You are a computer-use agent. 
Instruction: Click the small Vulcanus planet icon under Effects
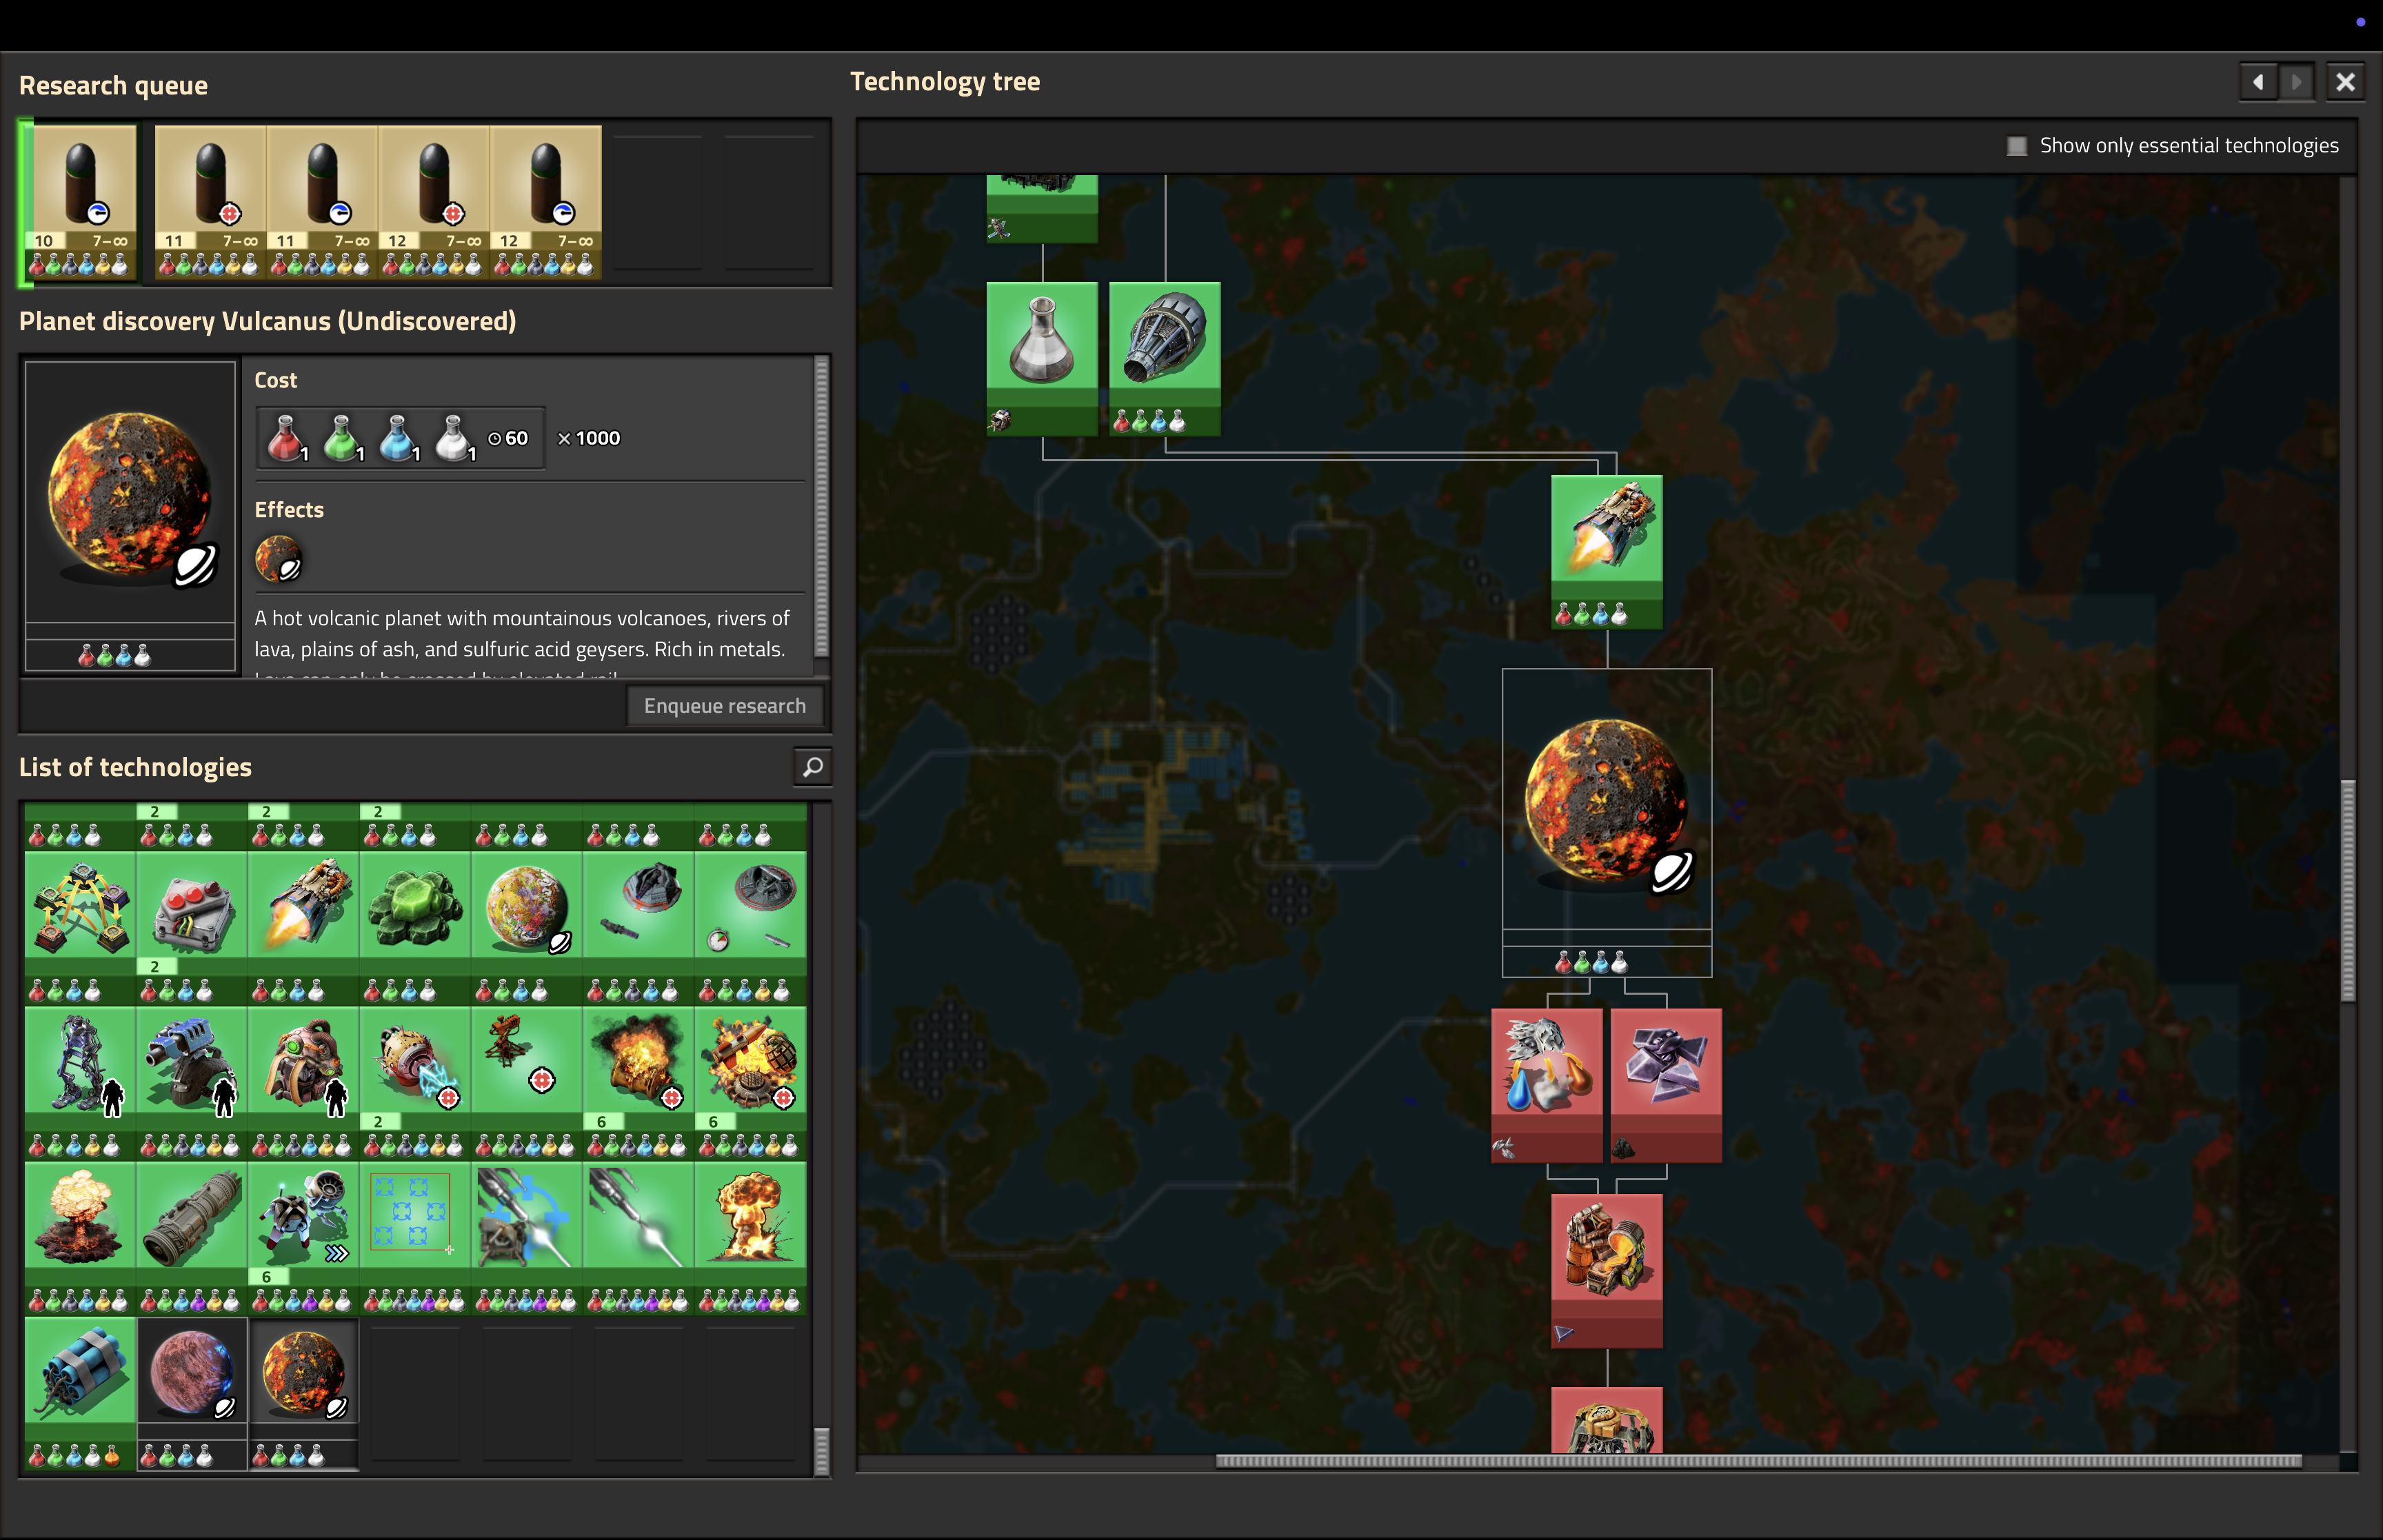pos(278,558)
